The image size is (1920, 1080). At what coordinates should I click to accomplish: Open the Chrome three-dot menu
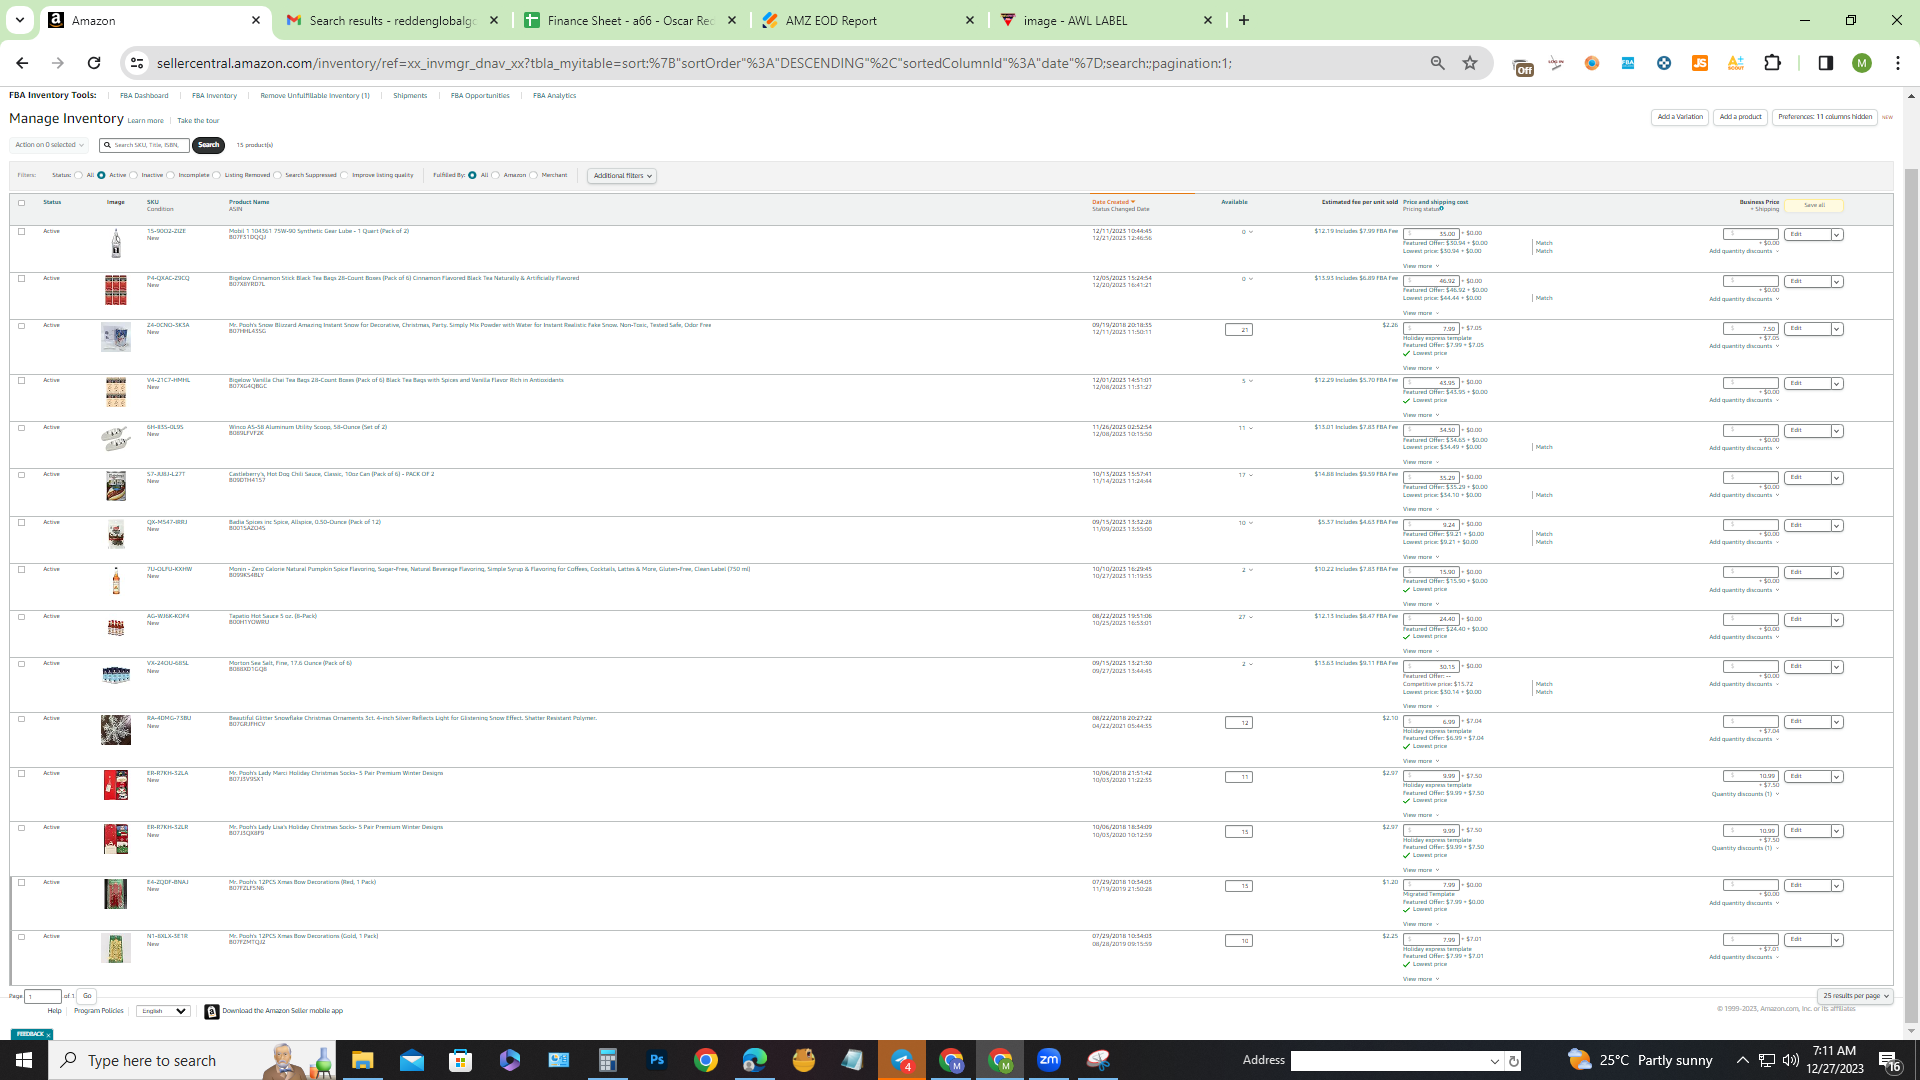tap(1897, 63)
